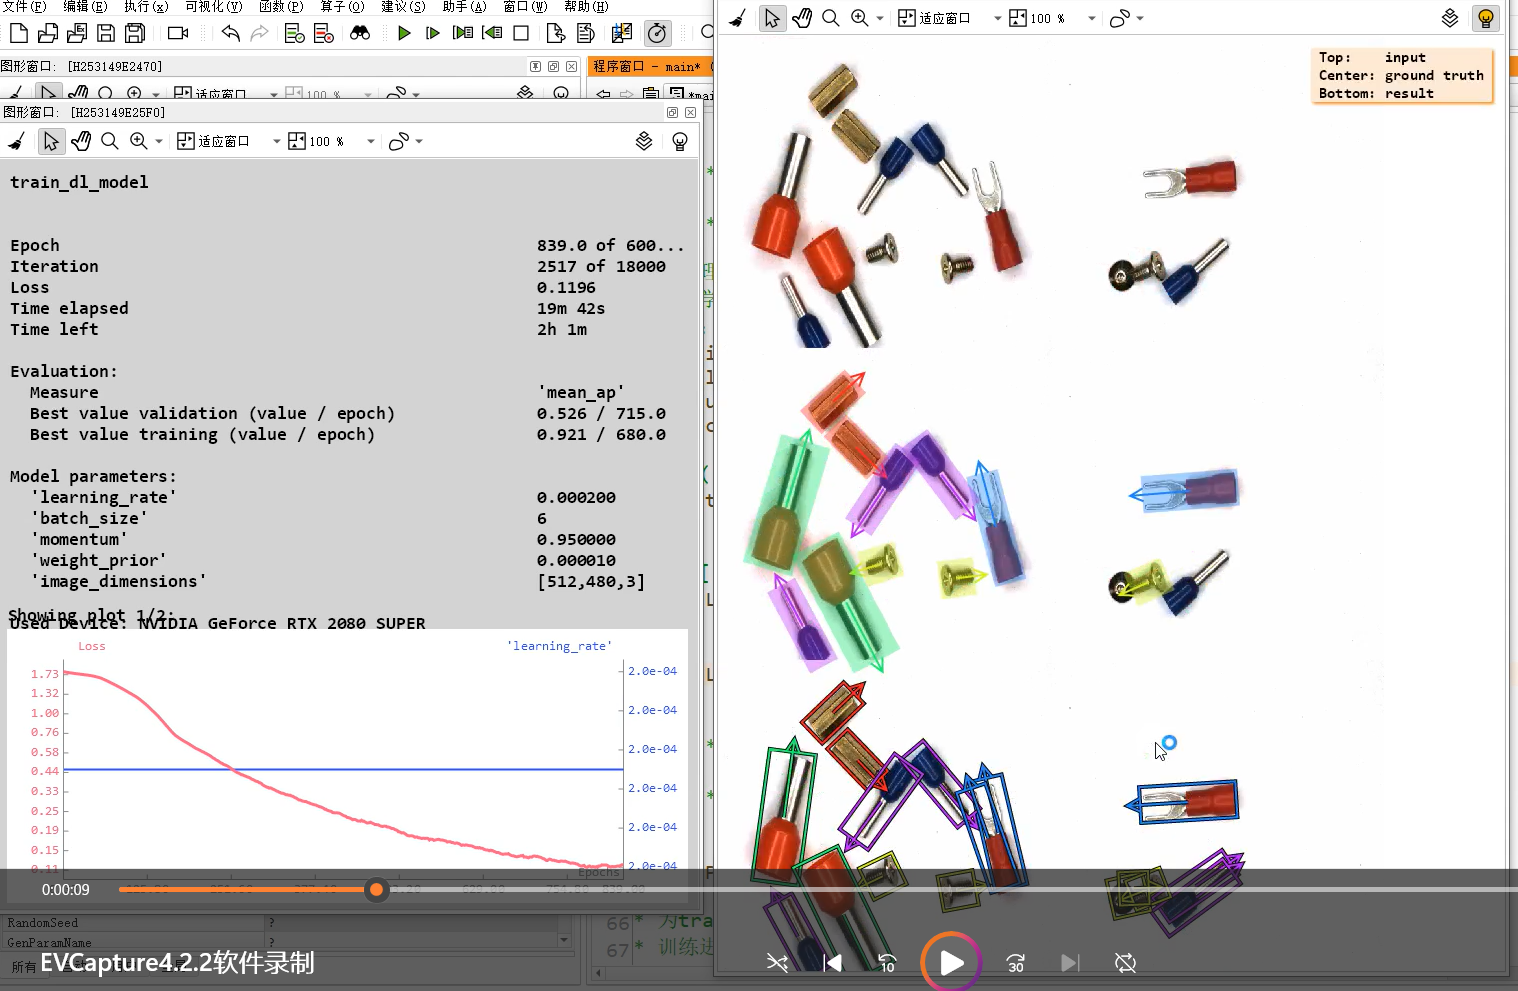Click the RandomSeed value field
The width and height of the screenshot is (1518, 991).
coord(418,923)
